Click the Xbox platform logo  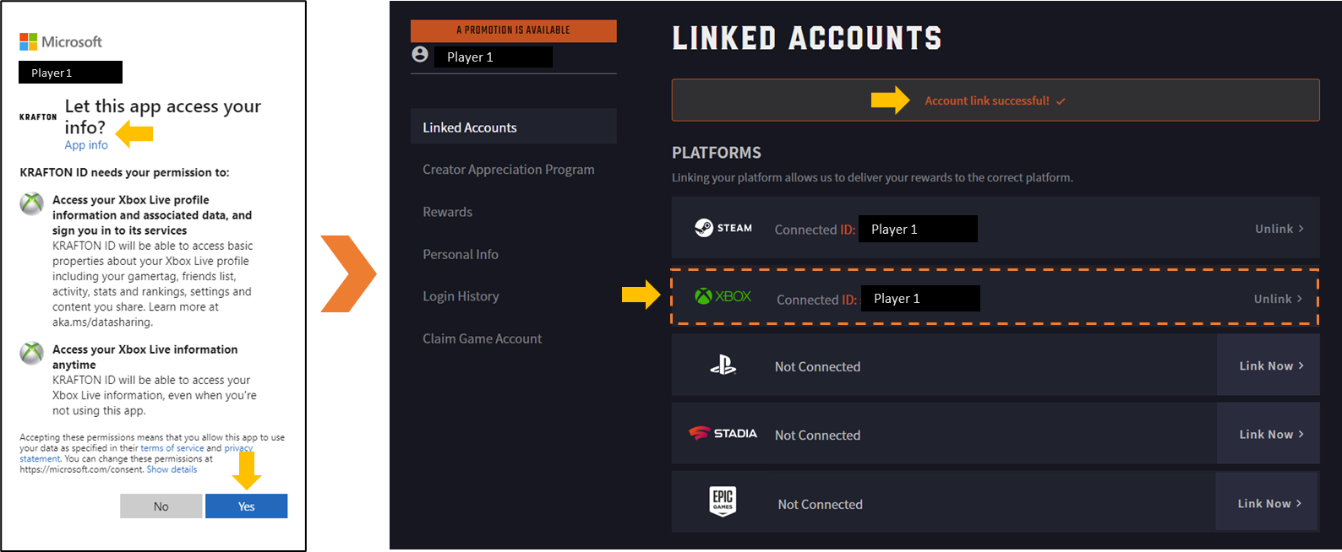(x=723, y=297)
